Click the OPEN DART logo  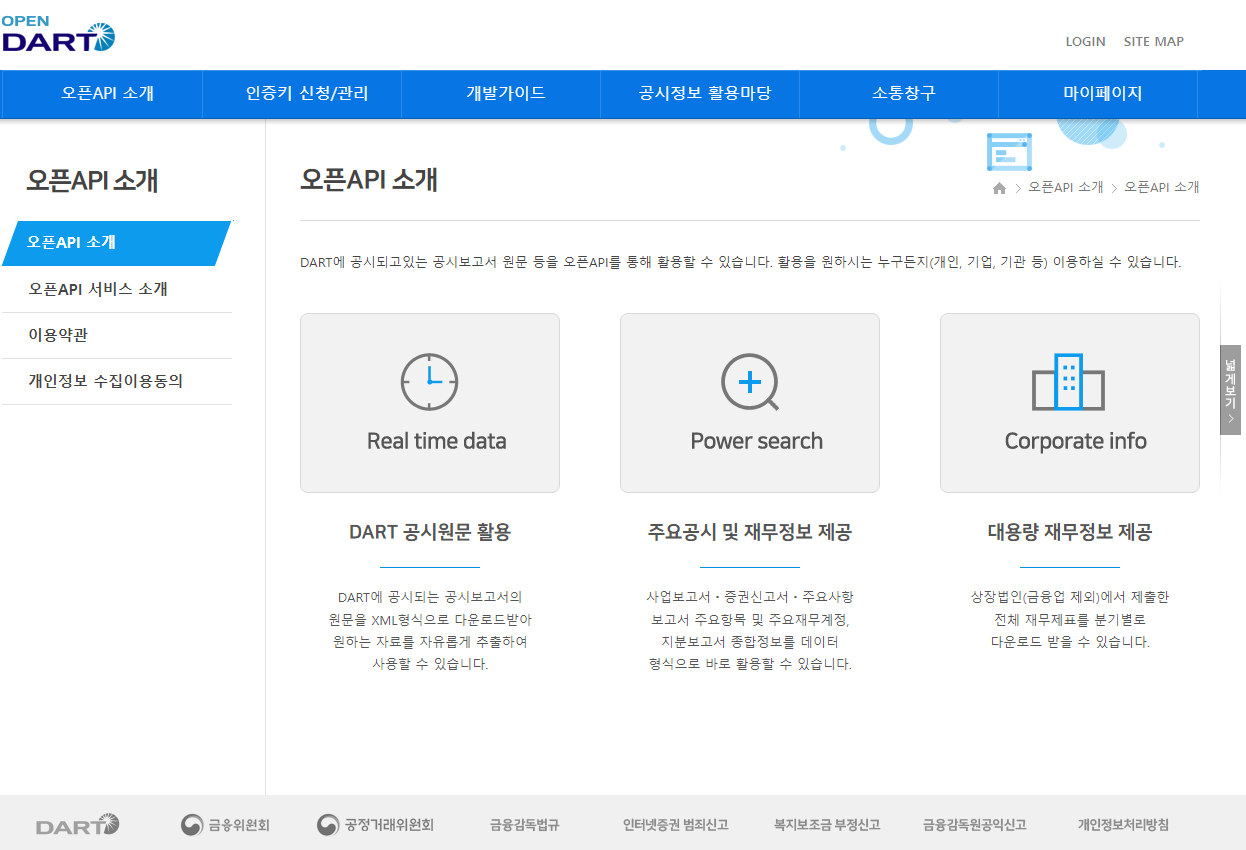coord(59,34)
